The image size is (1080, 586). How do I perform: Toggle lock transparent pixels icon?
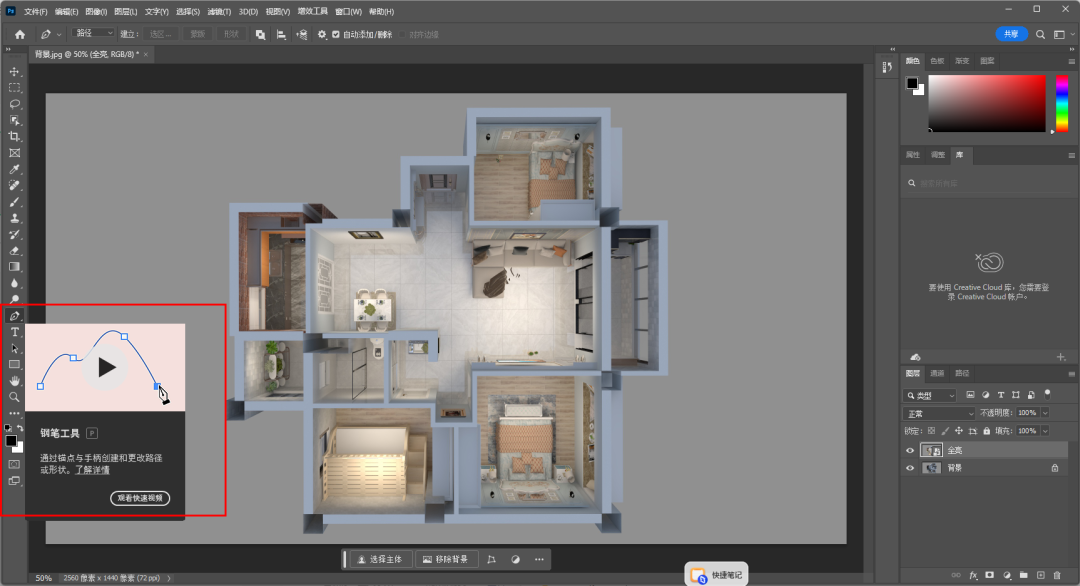[931, 431]
